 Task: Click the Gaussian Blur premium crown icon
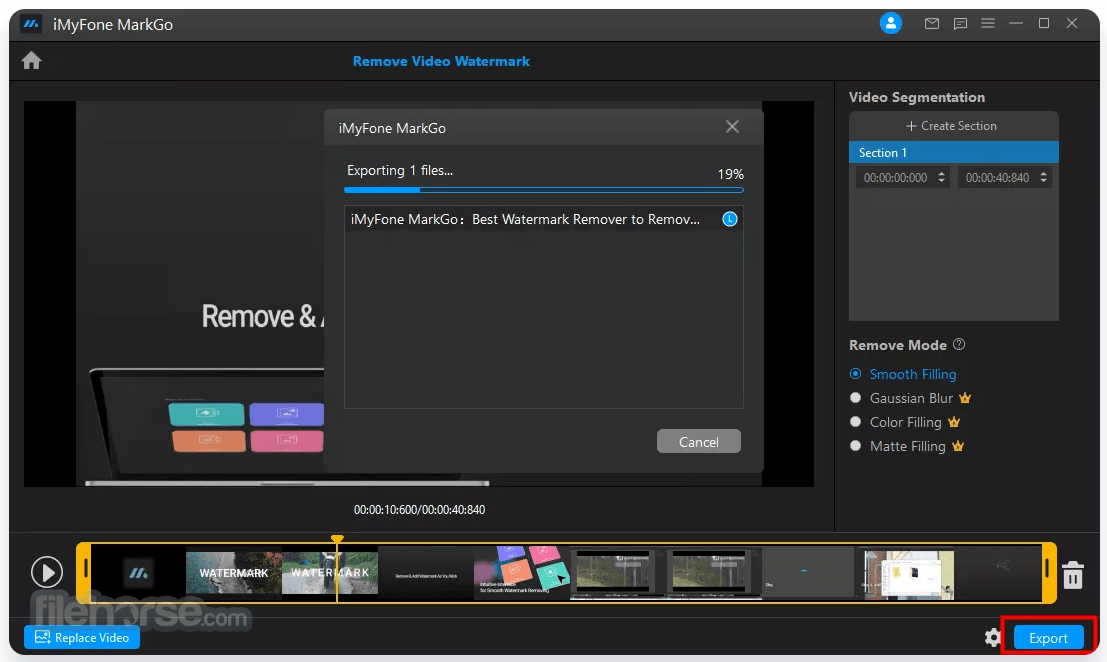(x=965, y=398)
